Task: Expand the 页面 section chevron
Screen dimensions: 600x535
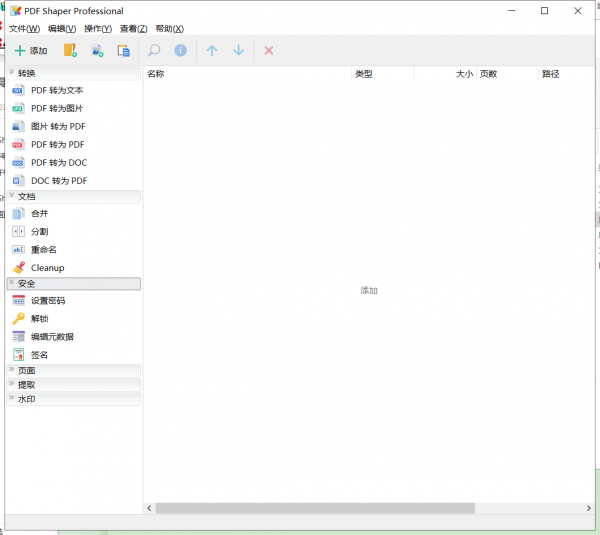Action: tap(11, 369)
